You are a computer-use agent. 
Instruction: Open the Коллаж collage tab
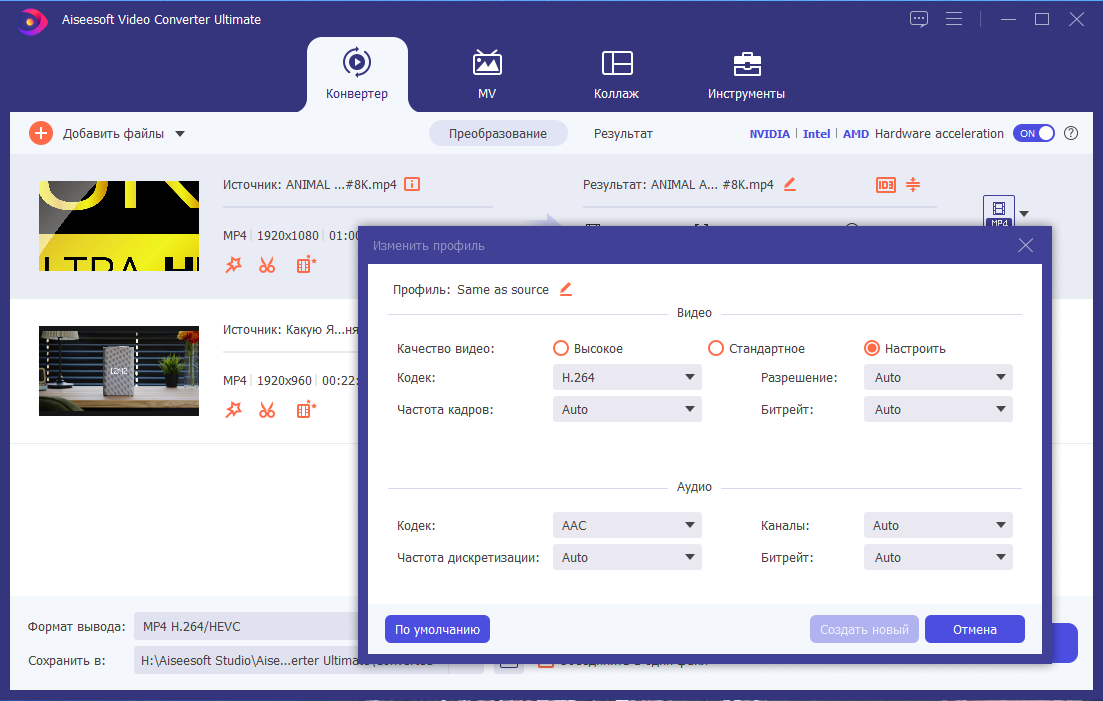coord(617,75)
